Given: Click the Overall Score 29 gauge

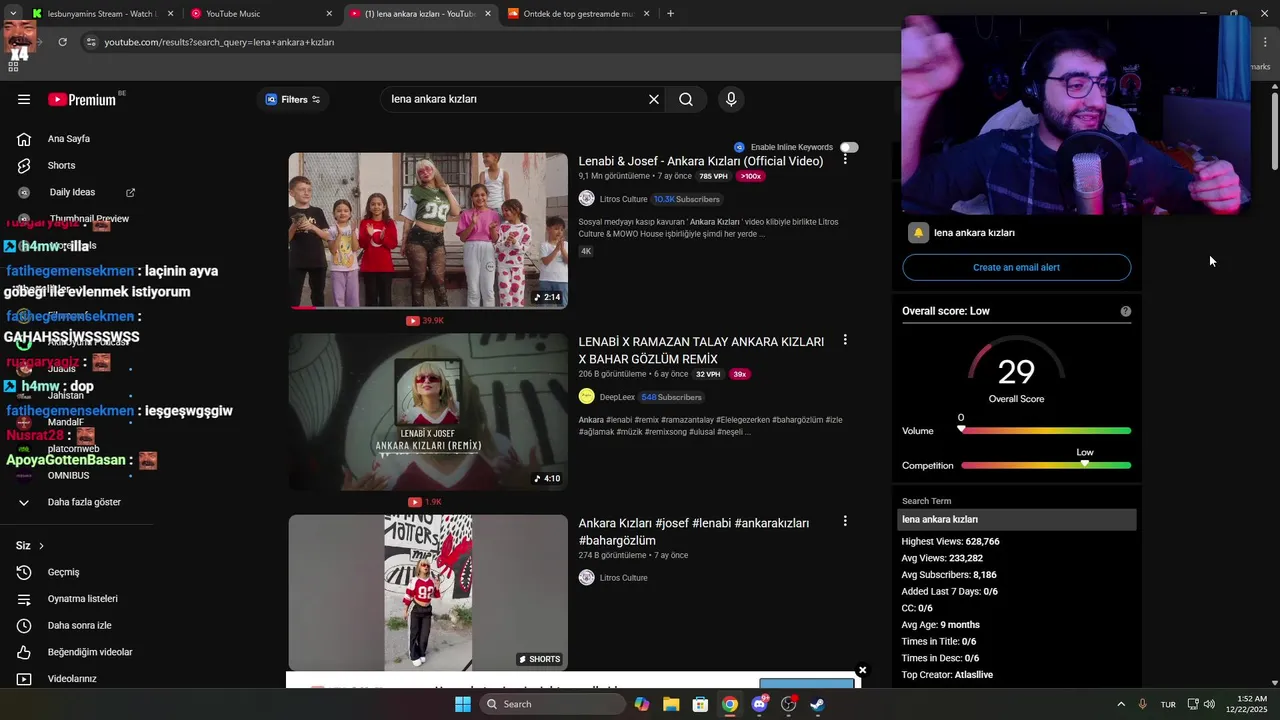Looking at the screenshot, I should (x=1016, y=372).
